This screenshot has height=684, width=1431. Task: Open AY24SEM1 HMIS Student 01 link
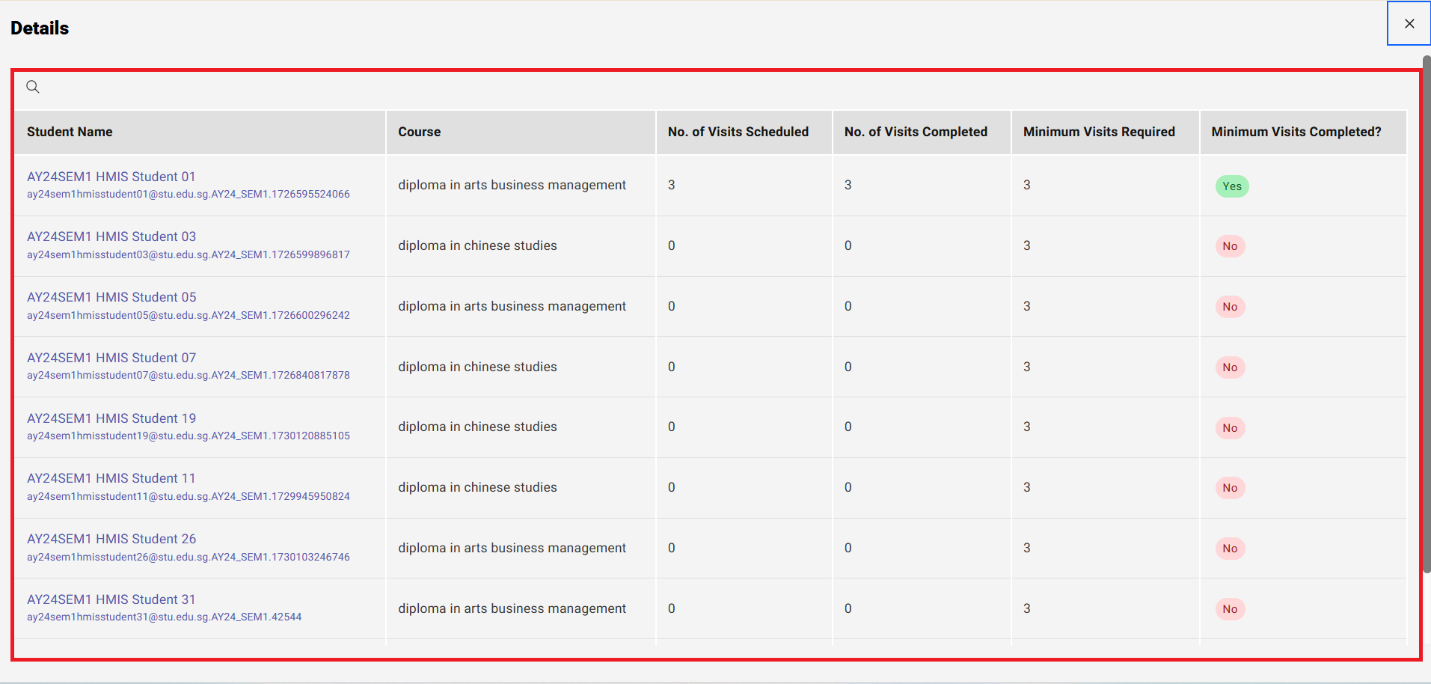(x=111, y=177)
